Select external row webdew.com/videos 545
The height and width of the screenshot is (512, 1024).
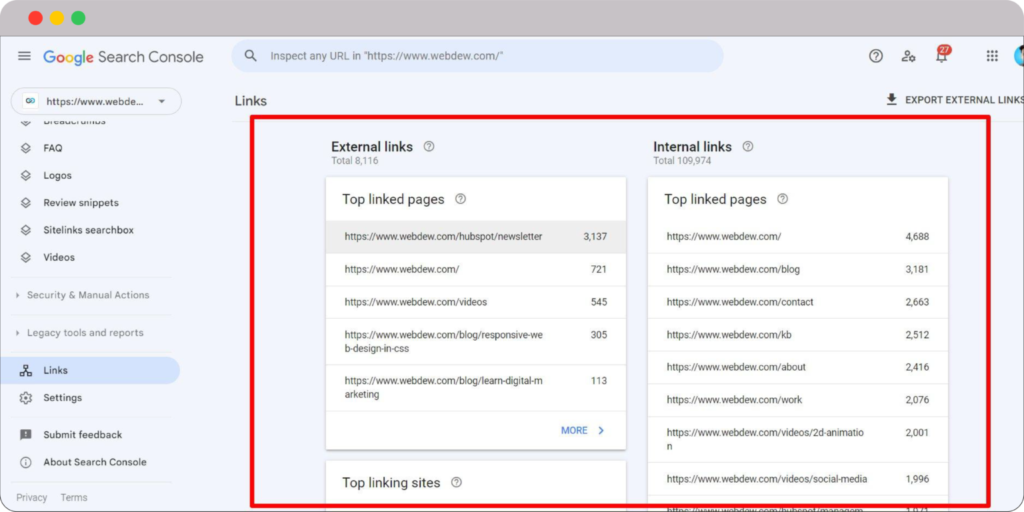(x=475, y=302)
